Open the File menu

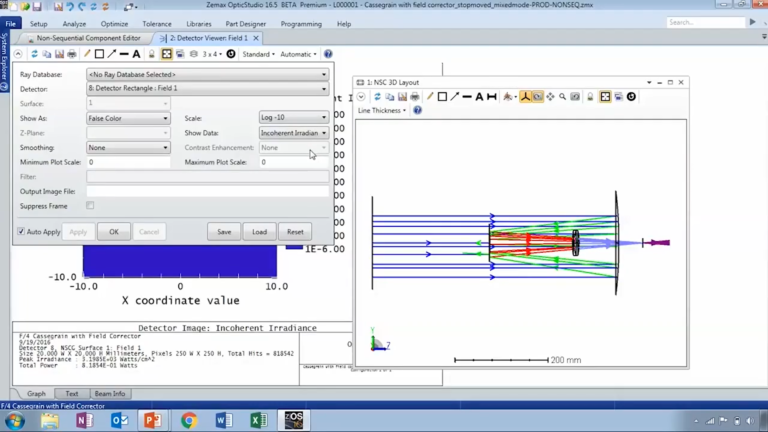(11, 24)
